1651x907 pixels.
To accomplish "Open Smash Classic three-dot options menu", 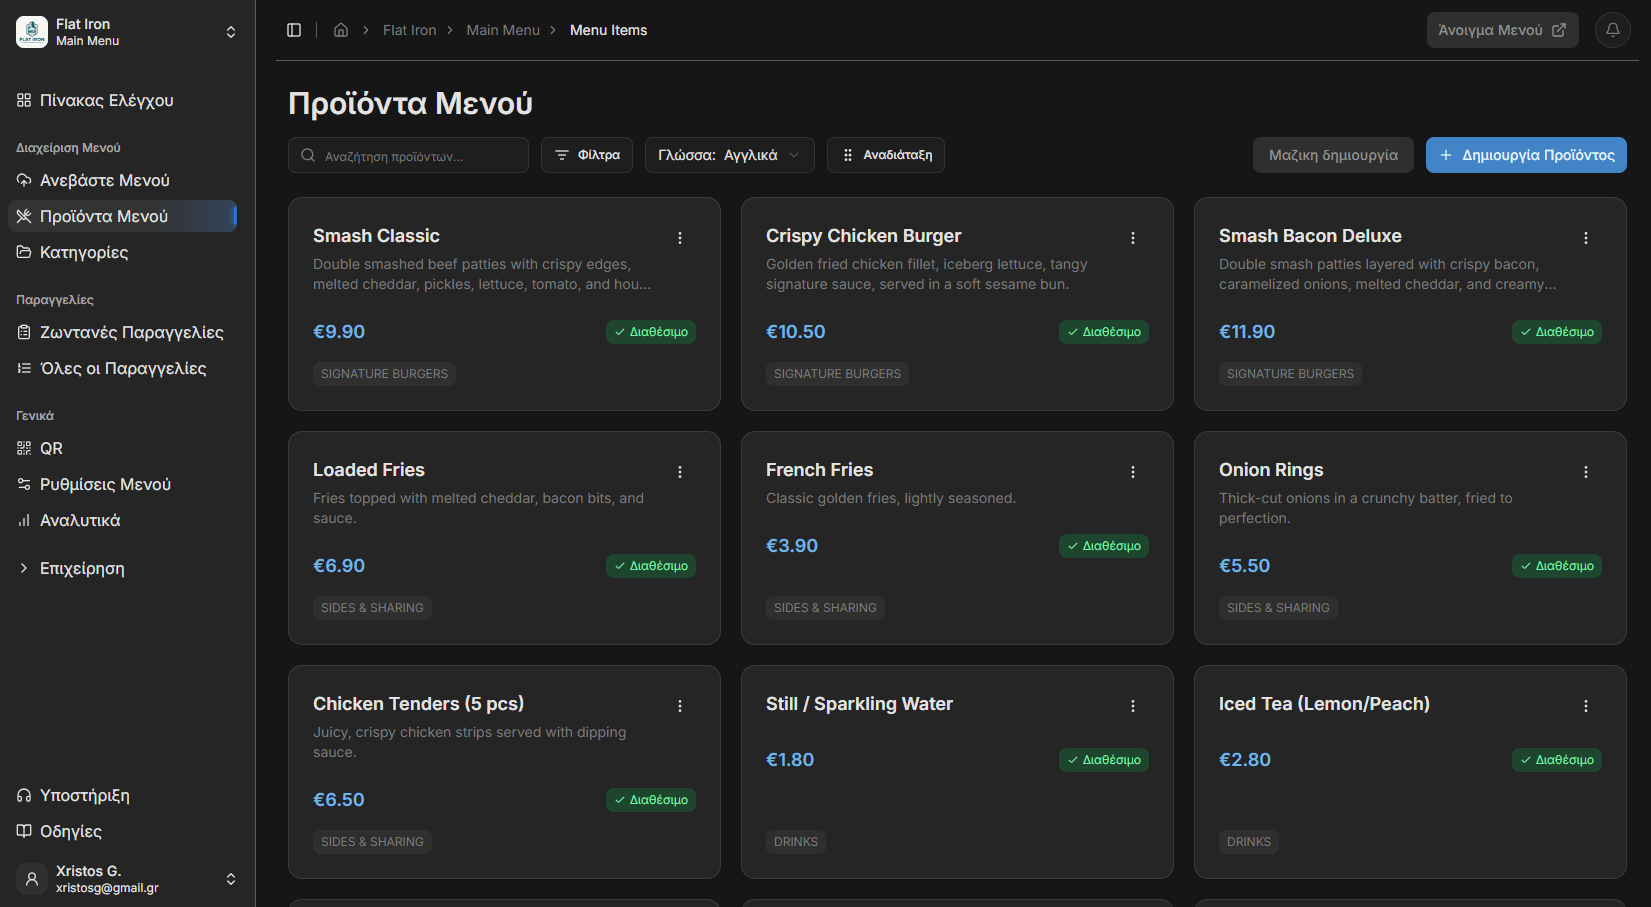I will coord(680,238).
